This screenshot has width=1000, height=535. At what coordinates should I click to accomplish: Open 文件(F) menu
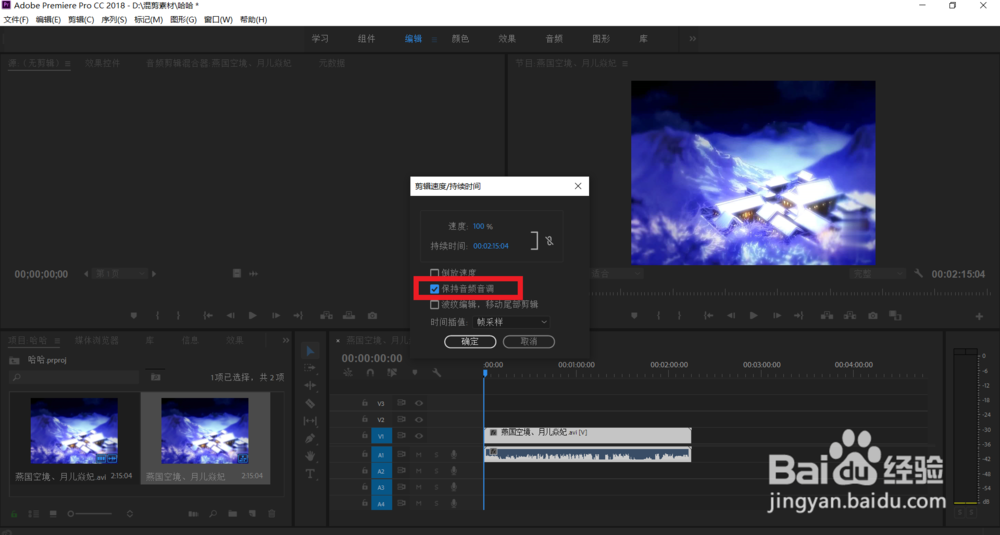[x=16, y=20]
